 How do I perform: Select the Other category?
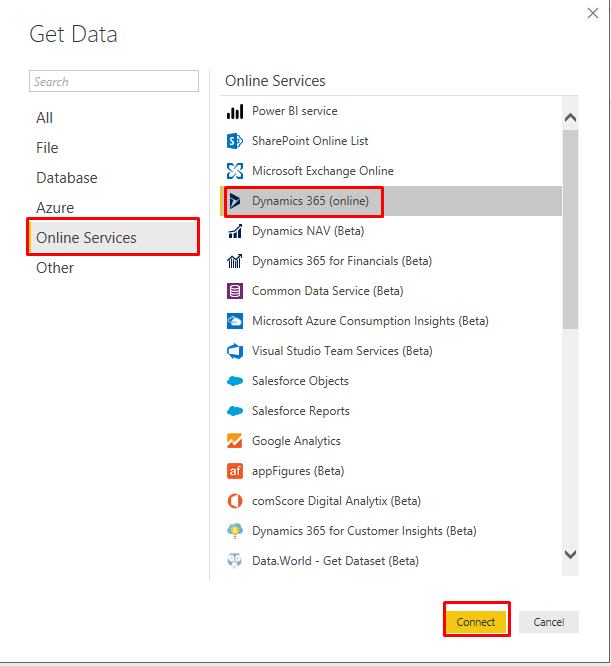(x=55, y=268)
